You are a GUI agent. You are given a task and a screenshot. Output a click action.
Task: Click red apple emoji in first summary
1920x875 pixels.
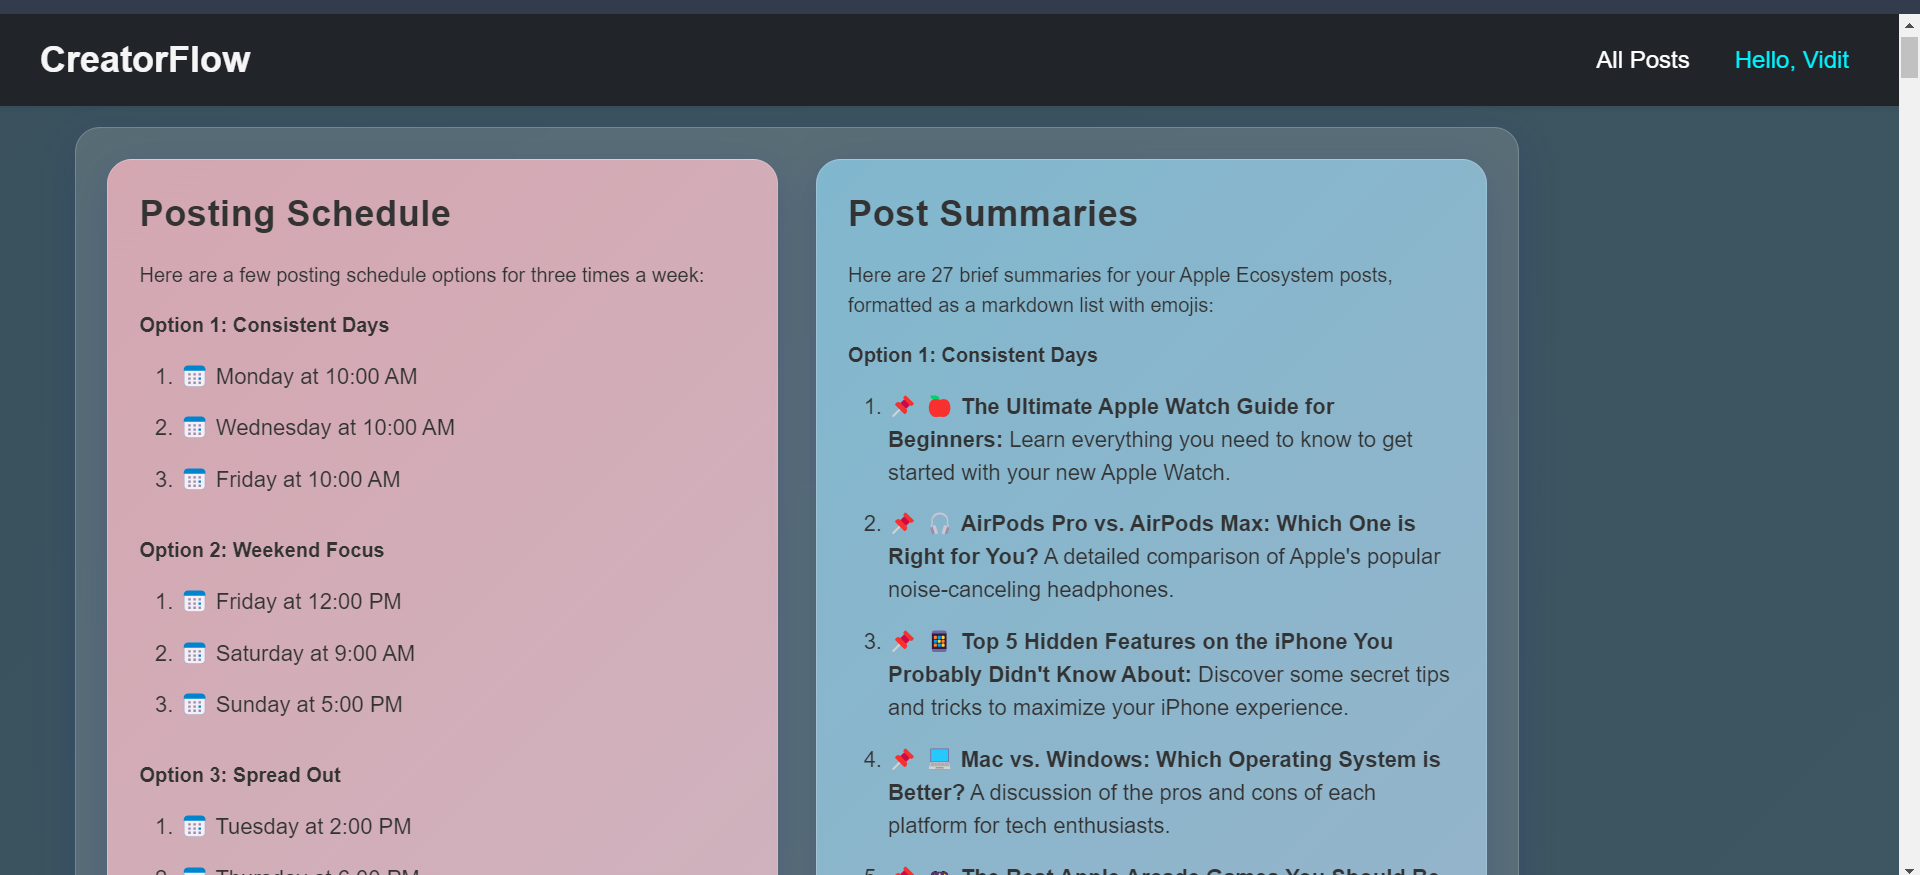click(x=939, y=406)
